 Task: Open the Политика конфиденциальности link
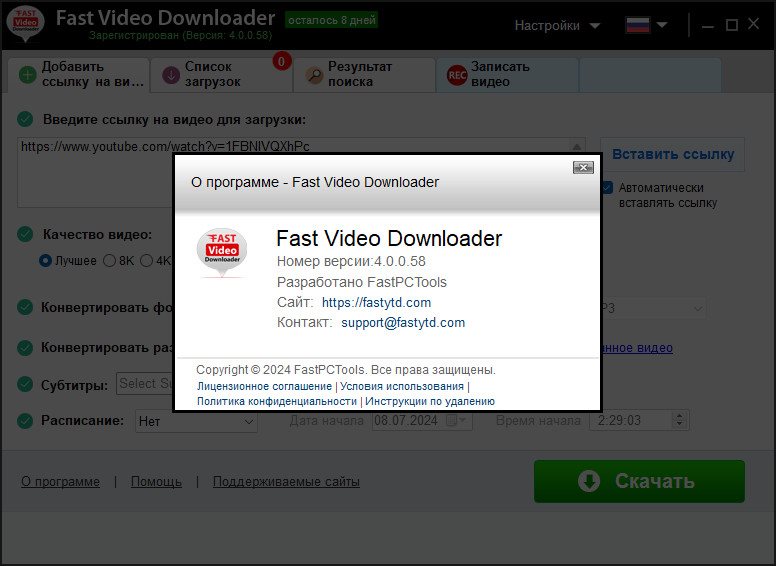277,401
